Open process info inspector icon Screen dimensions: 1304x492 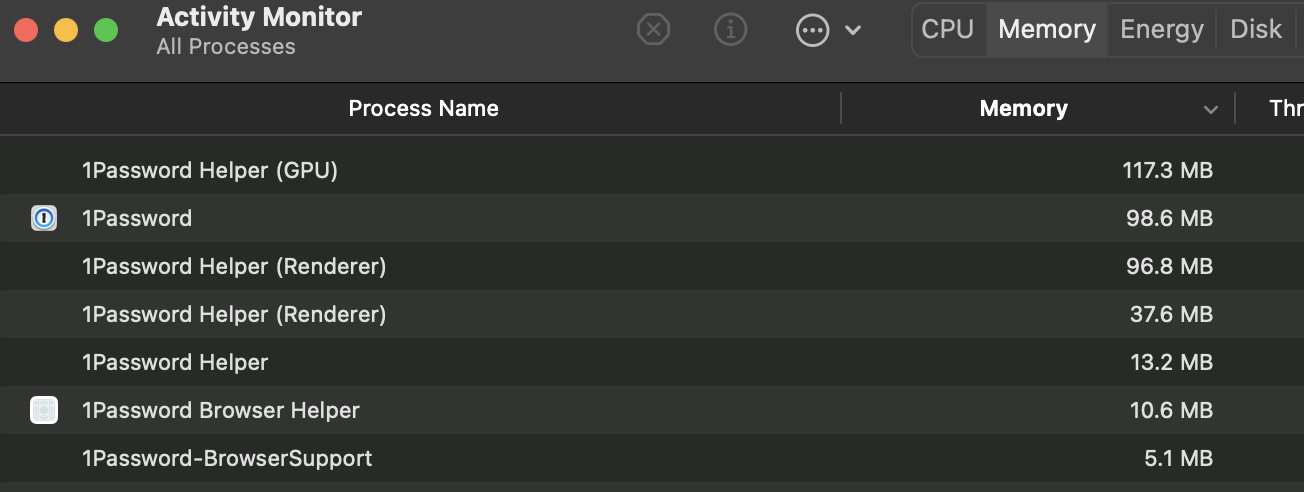coord(731,30)
